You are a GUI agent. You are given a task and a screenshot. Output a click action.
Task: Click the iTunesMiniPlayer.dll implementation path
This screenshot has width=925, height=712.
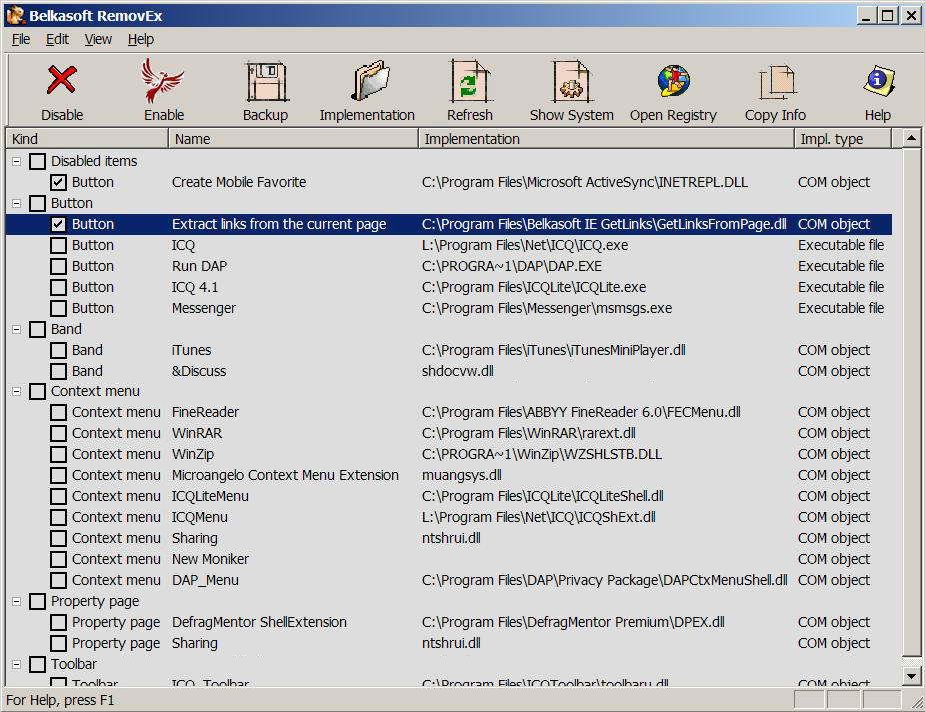[x=553, y=350]
